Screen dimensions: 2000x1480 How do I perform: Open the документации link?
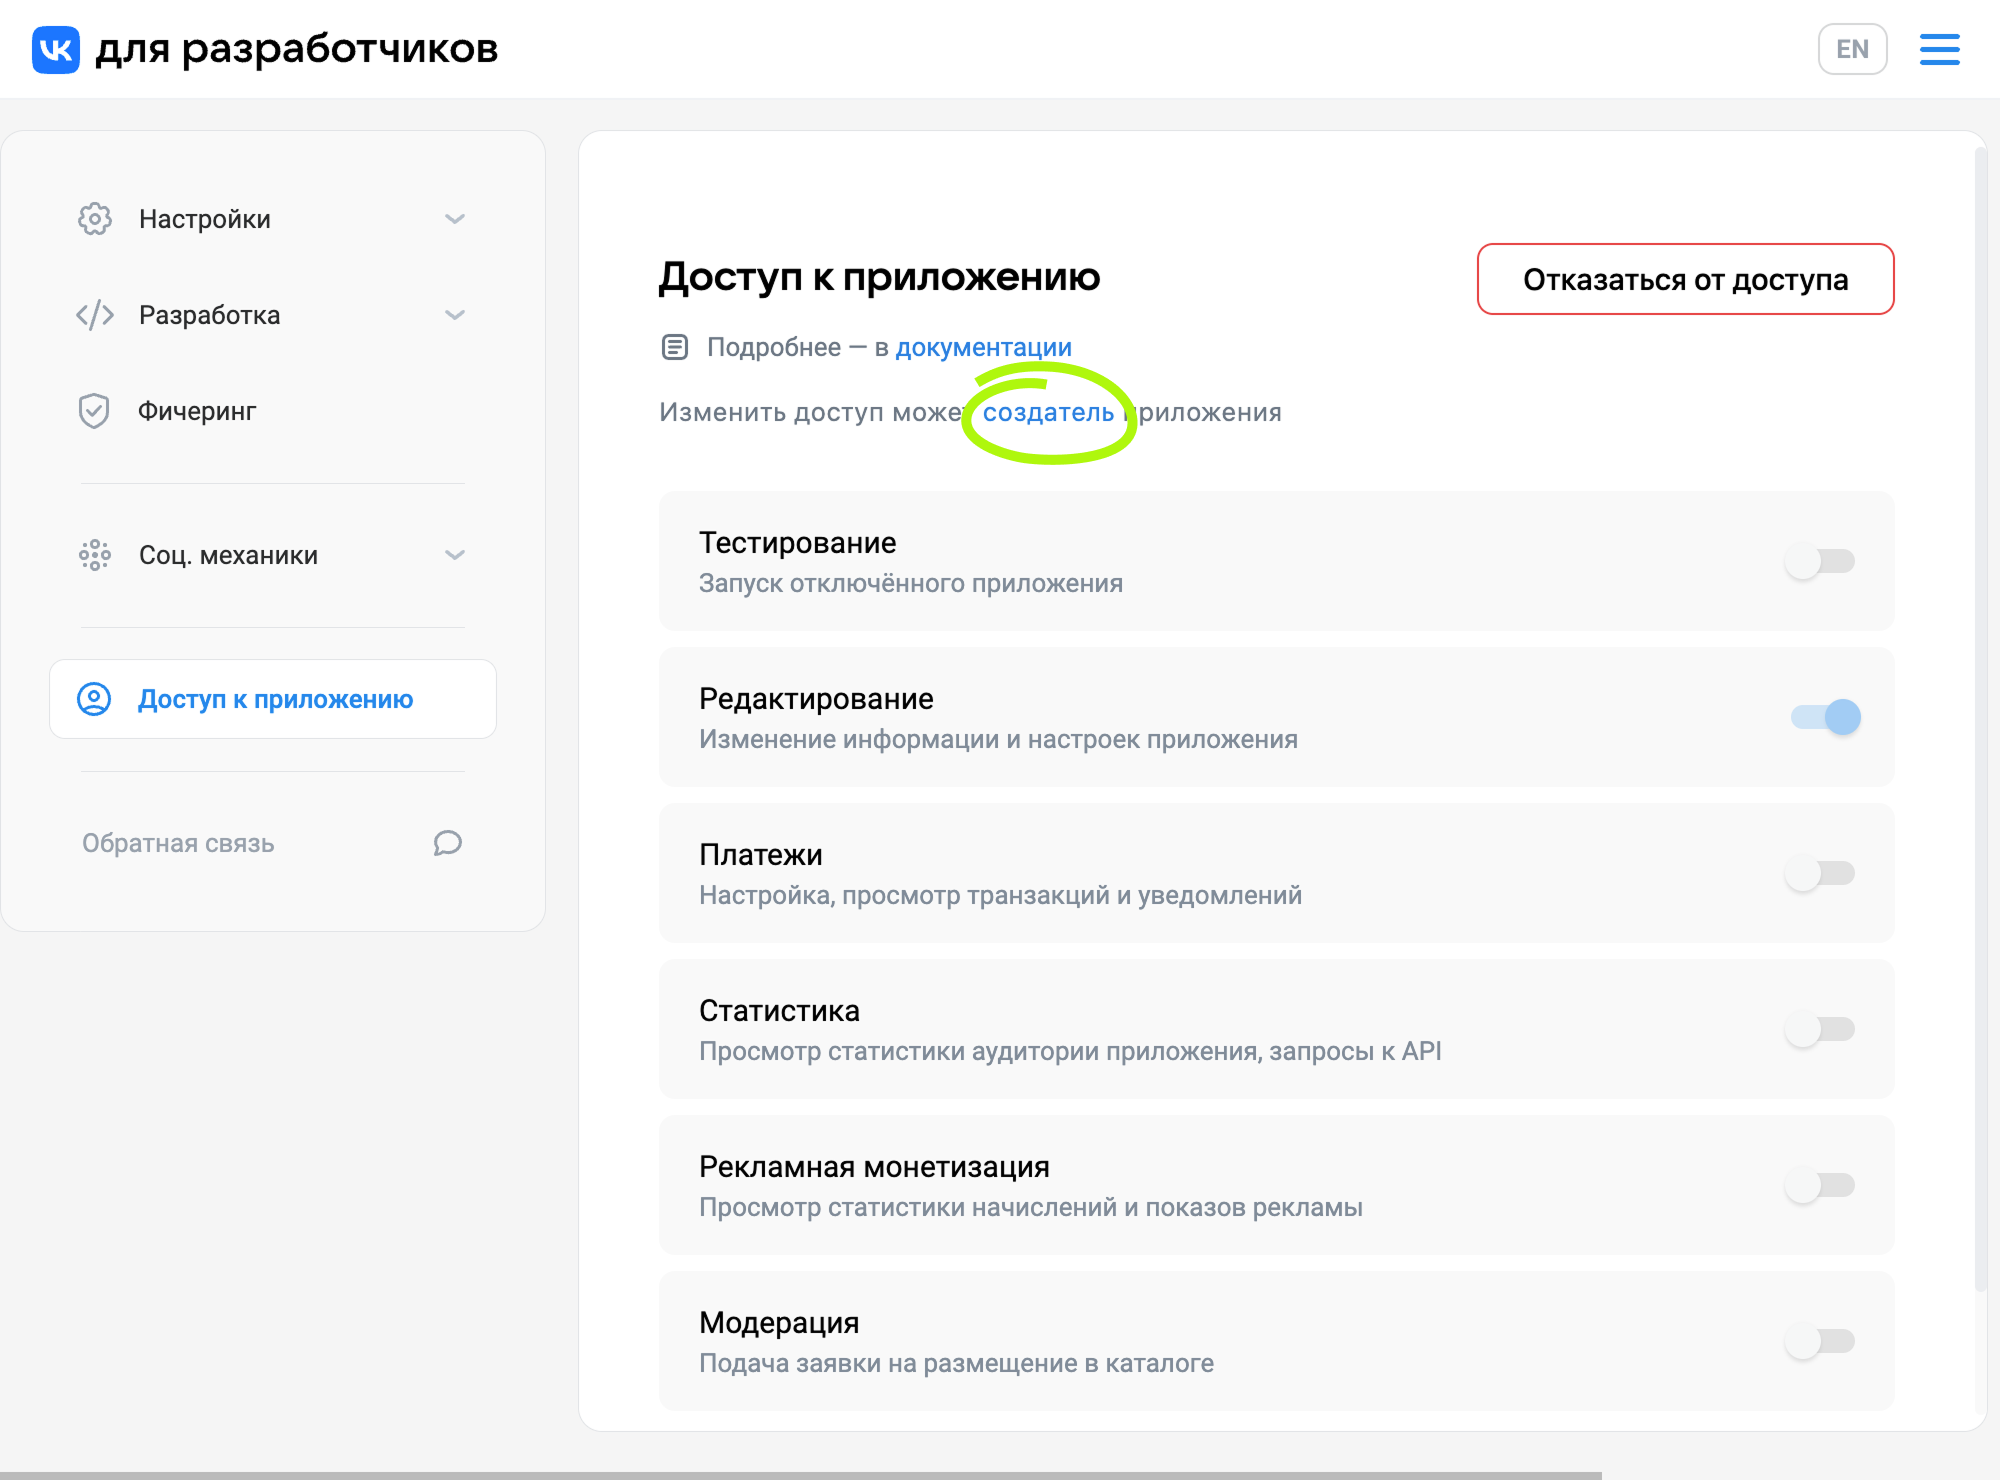pyautogui.click(x=983, y=347)
